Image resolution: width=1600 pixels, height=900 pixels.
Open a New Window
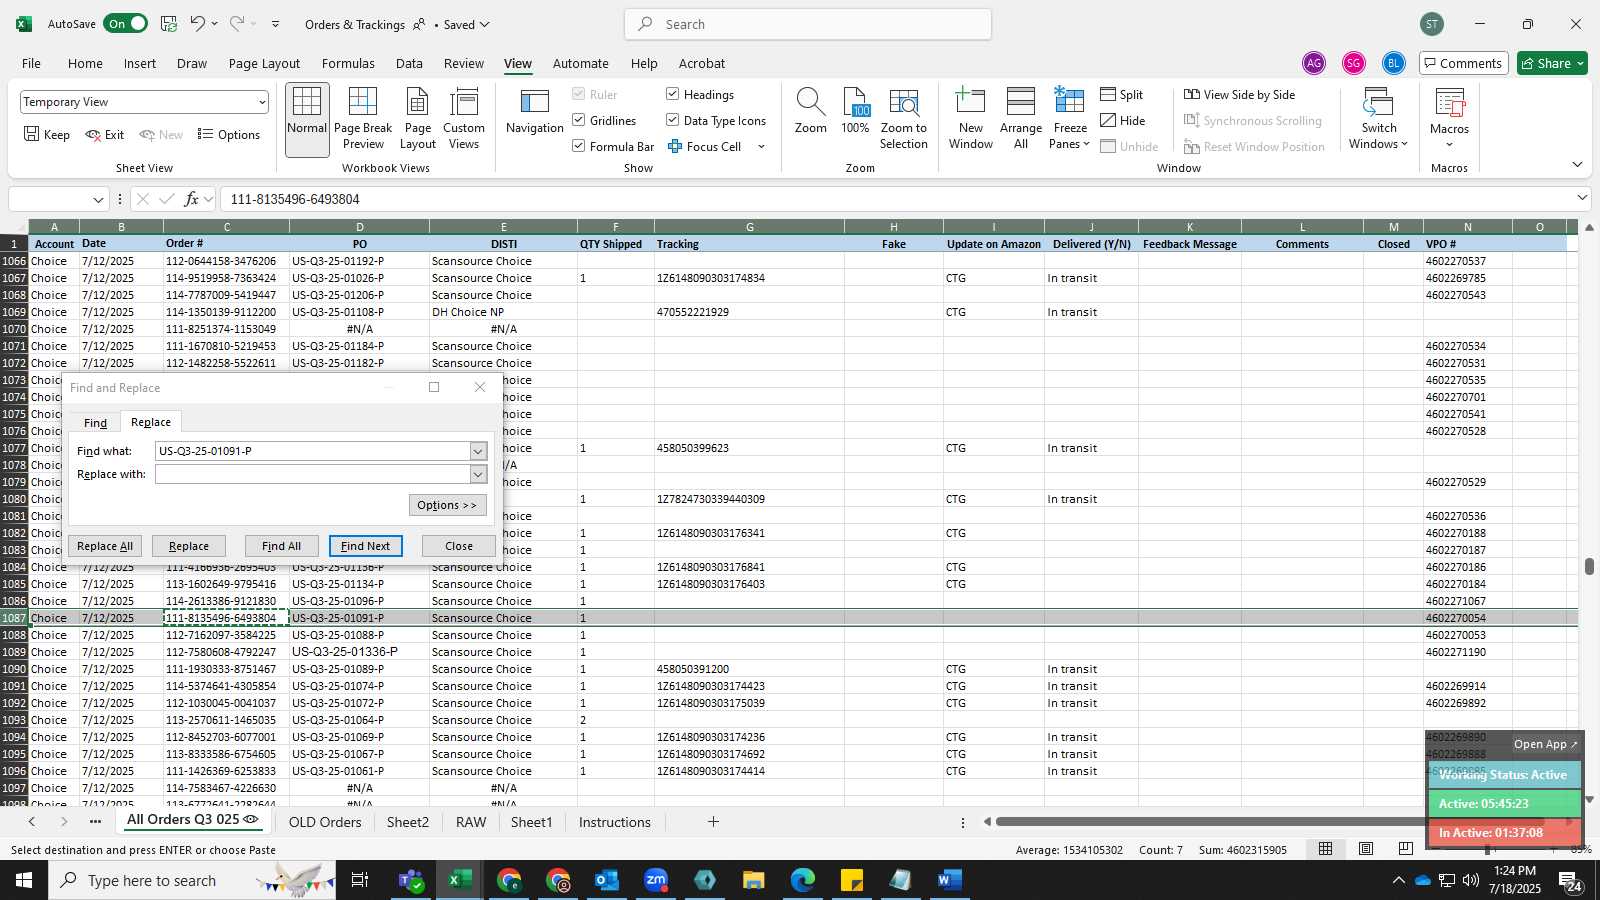[x=971, y=119]
